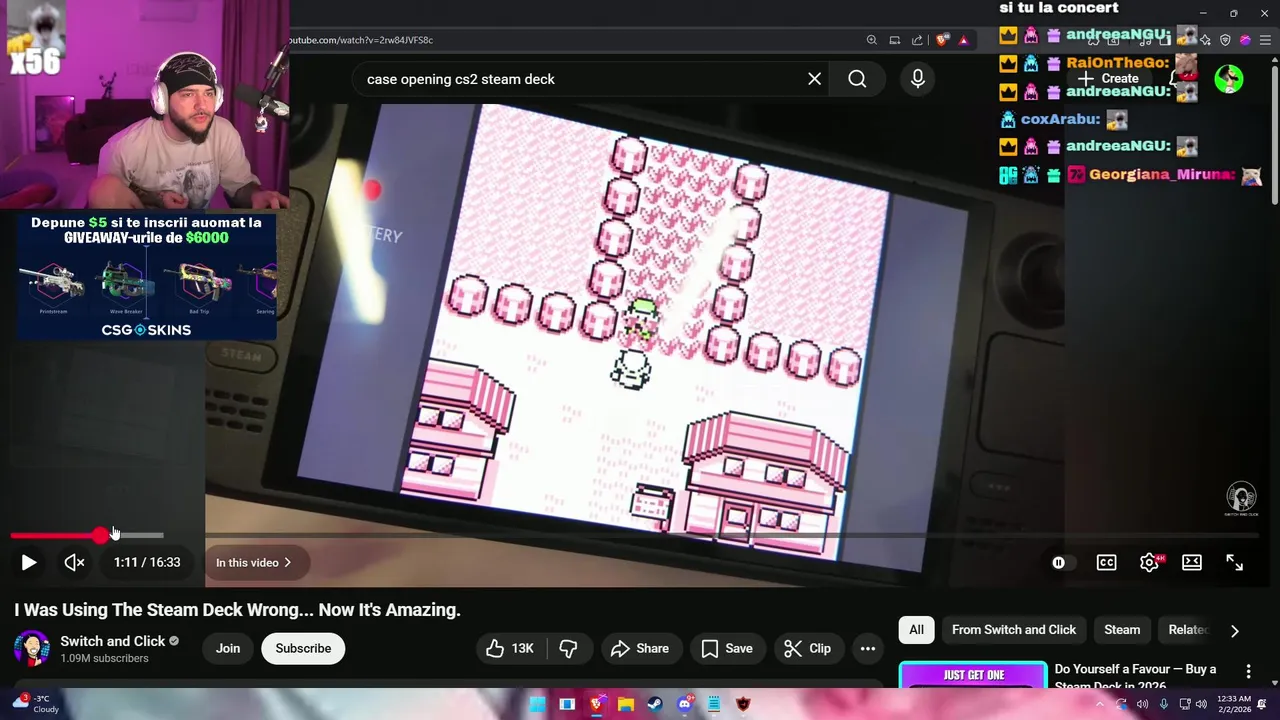Open the Brave Rewards triangle icon
The width and height of the screenshot is (1280, 720).
pyautogui.click(x=963, y=40)
